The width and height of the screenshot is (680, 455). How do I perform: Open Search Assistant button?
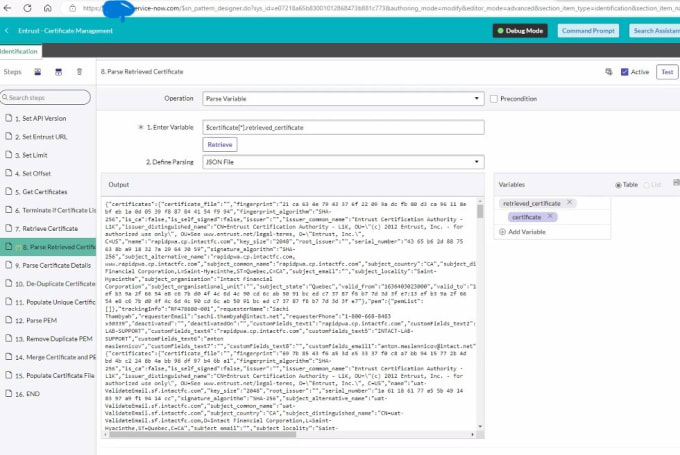[655, 31]
